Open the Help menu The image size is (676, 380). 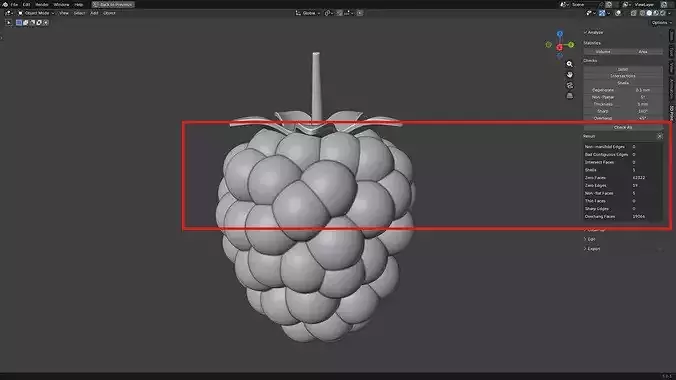click(x=78, y=4)
